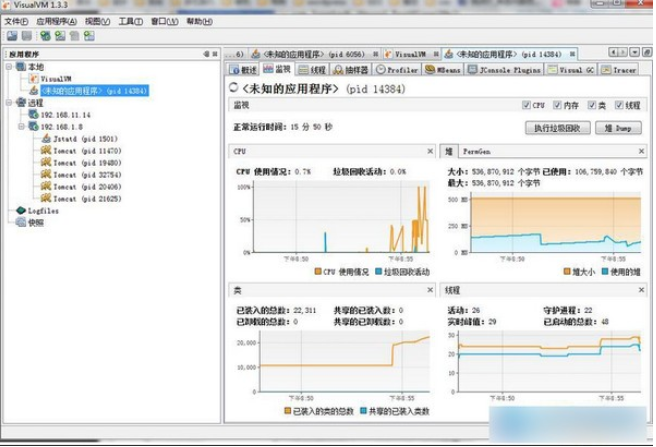Image resolution: width=656 pixels, height=447 pixels.
Task: Collapse the 本地 tree node
Action: tap(9, 67)
